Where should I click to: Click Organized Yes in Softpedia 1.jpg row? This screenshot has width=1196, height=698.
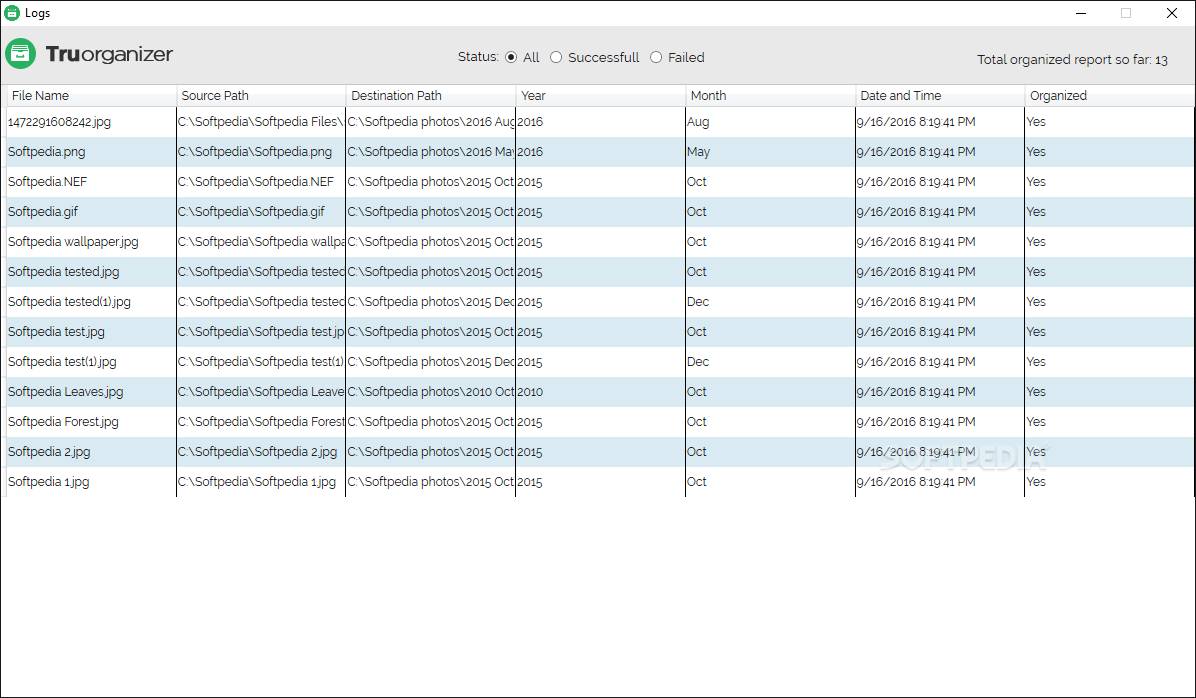click(x=1036, y=481)
